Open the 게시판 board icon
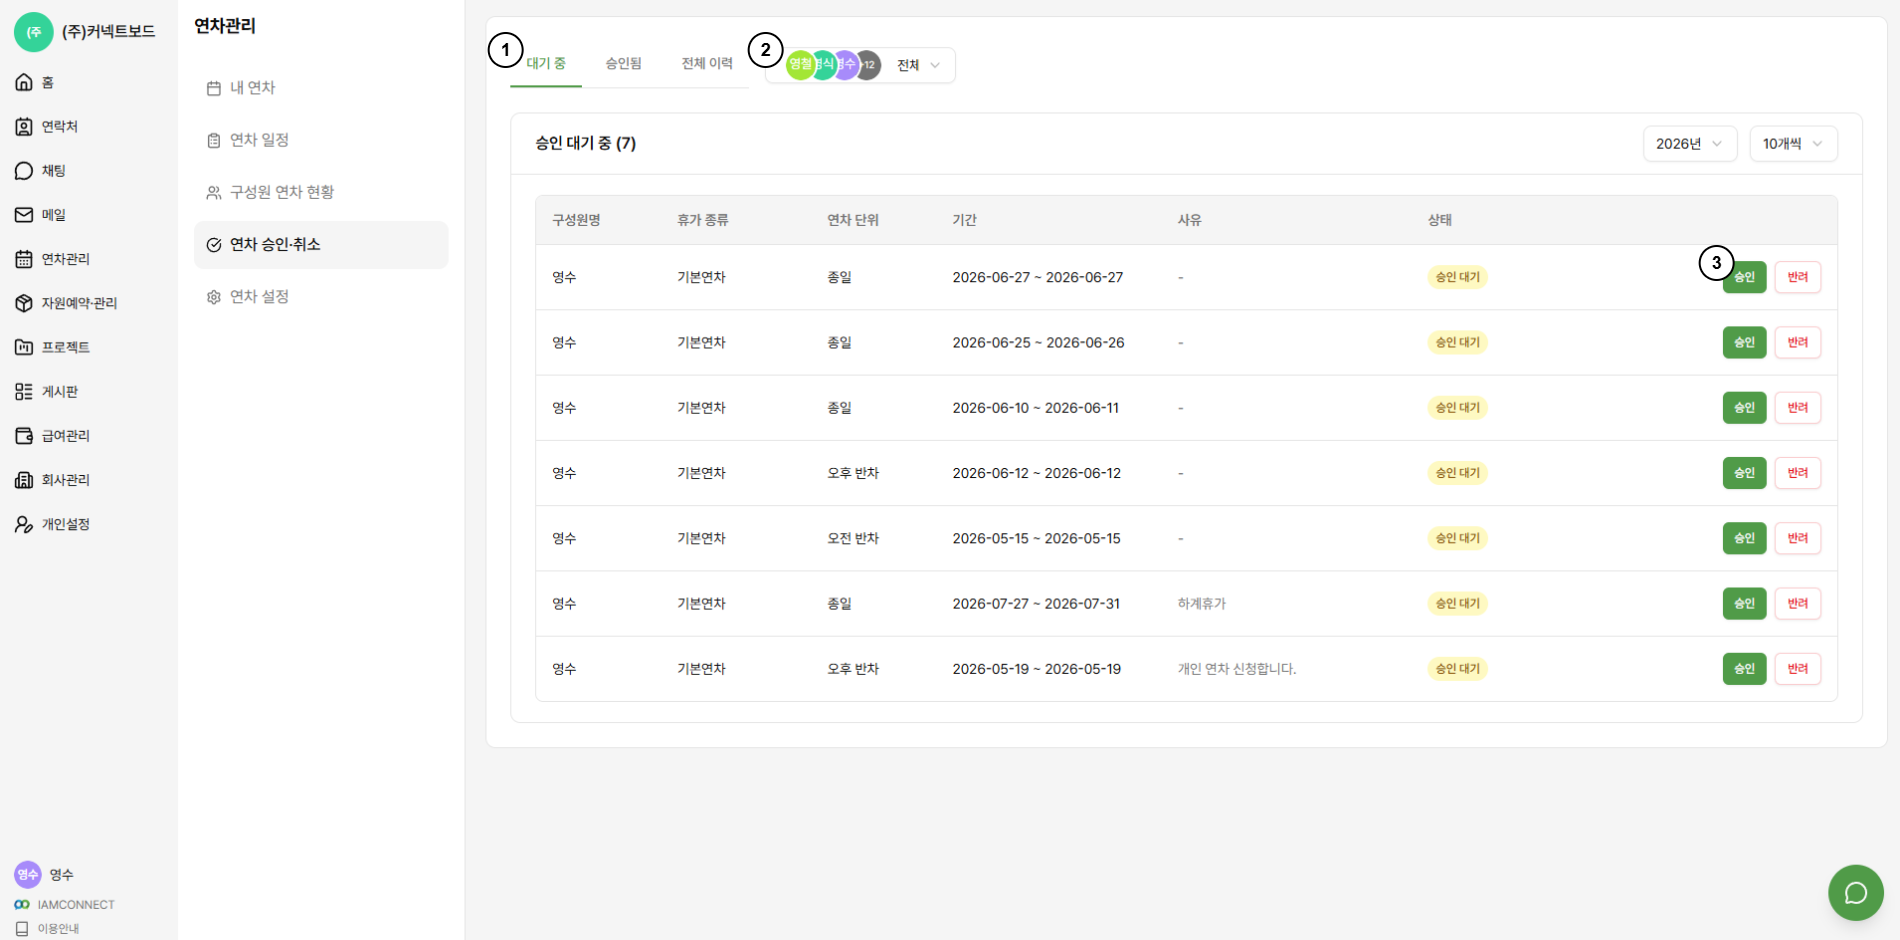 click(x=24, y=392)
